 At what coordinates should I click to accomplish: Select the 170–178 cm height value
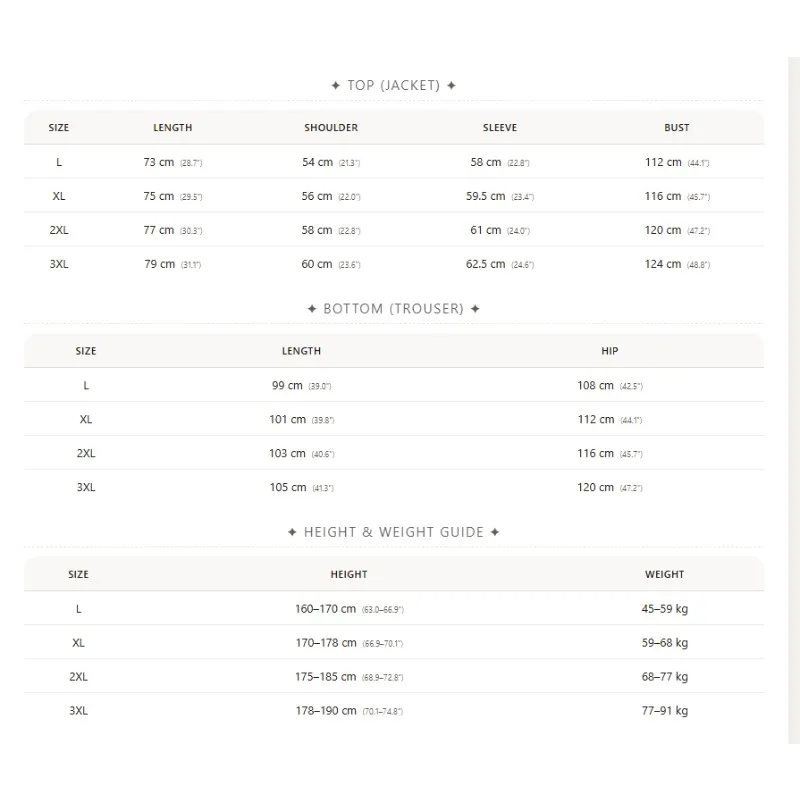[326, 643]
